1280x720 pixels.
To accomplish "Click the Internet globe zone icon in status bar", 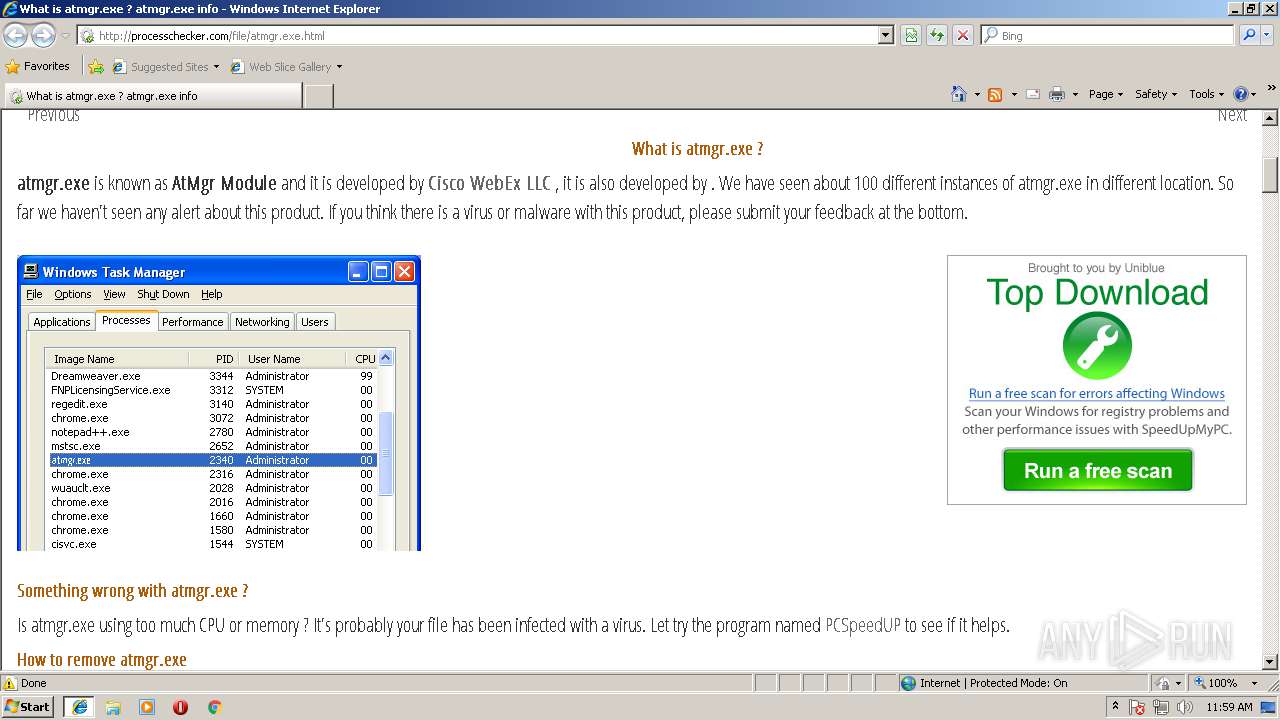I will pyautogui.click(x=908, y=683).
